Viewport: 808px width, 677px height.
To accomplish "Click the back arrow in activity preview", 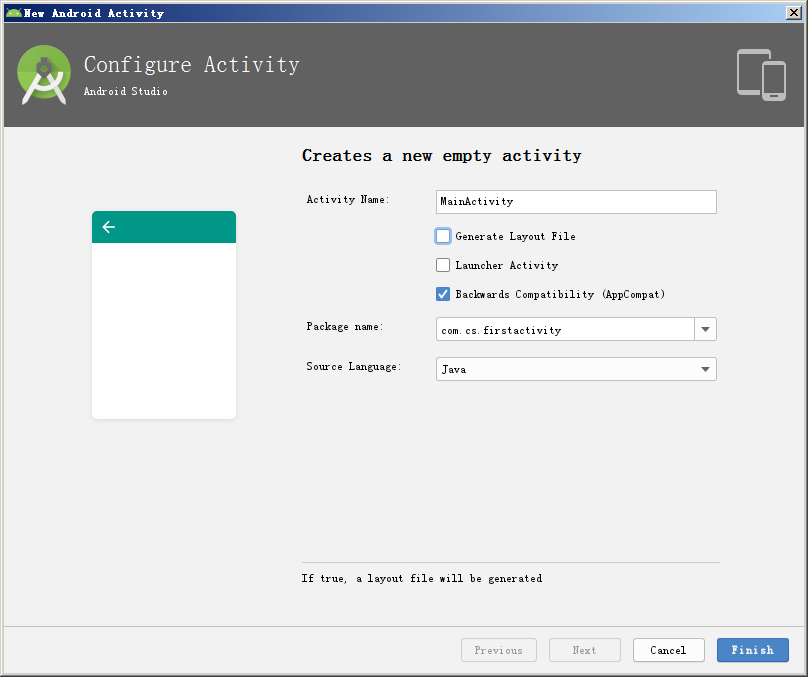I will 109,227.
